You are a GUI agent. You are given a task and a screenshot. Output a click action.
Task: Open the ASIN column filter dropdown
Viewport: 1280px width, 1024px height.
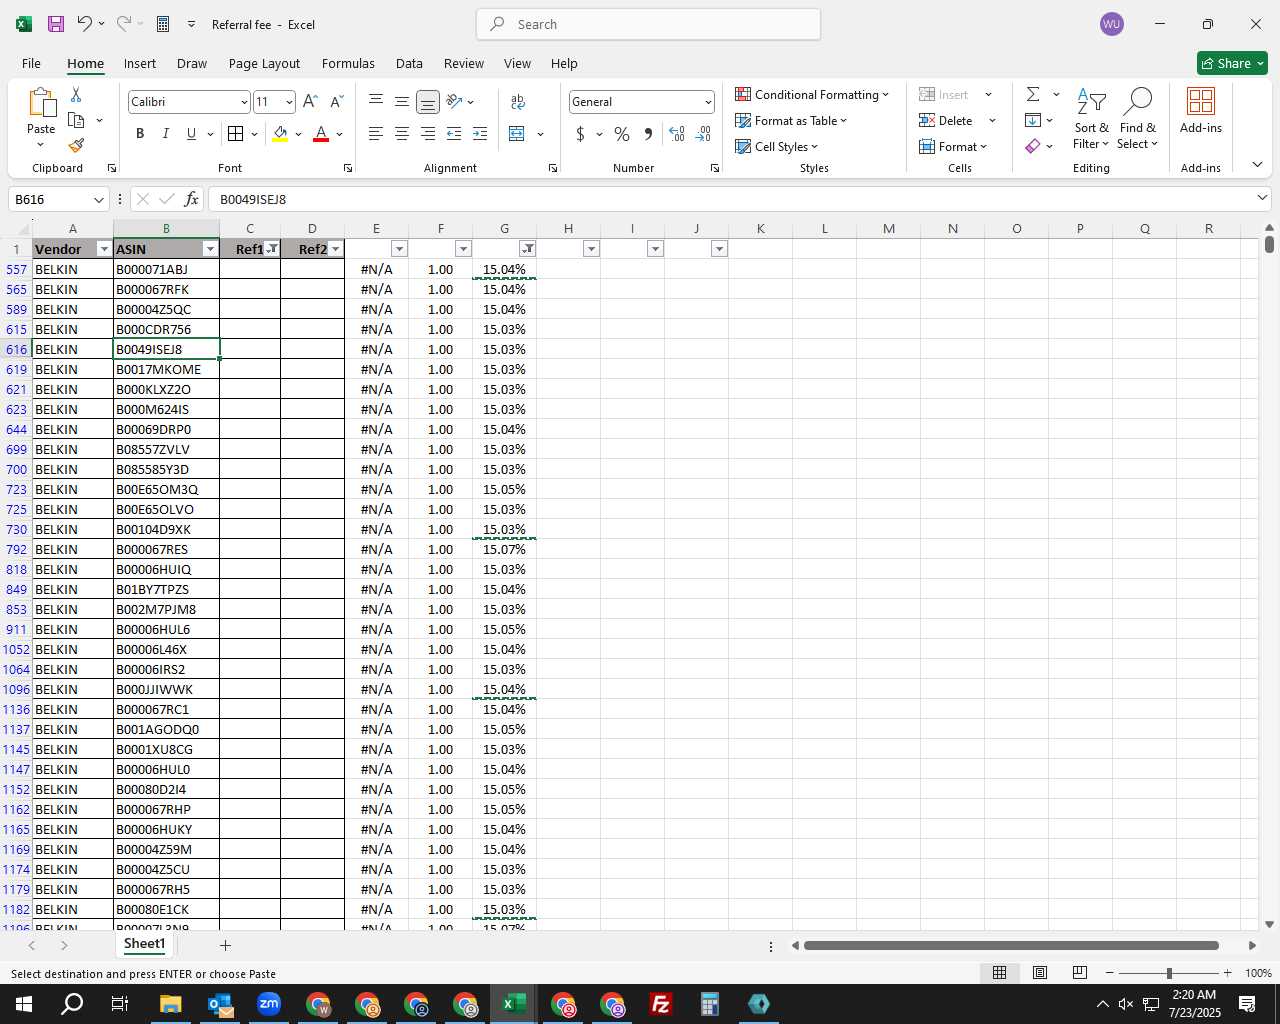coord(210,249)
